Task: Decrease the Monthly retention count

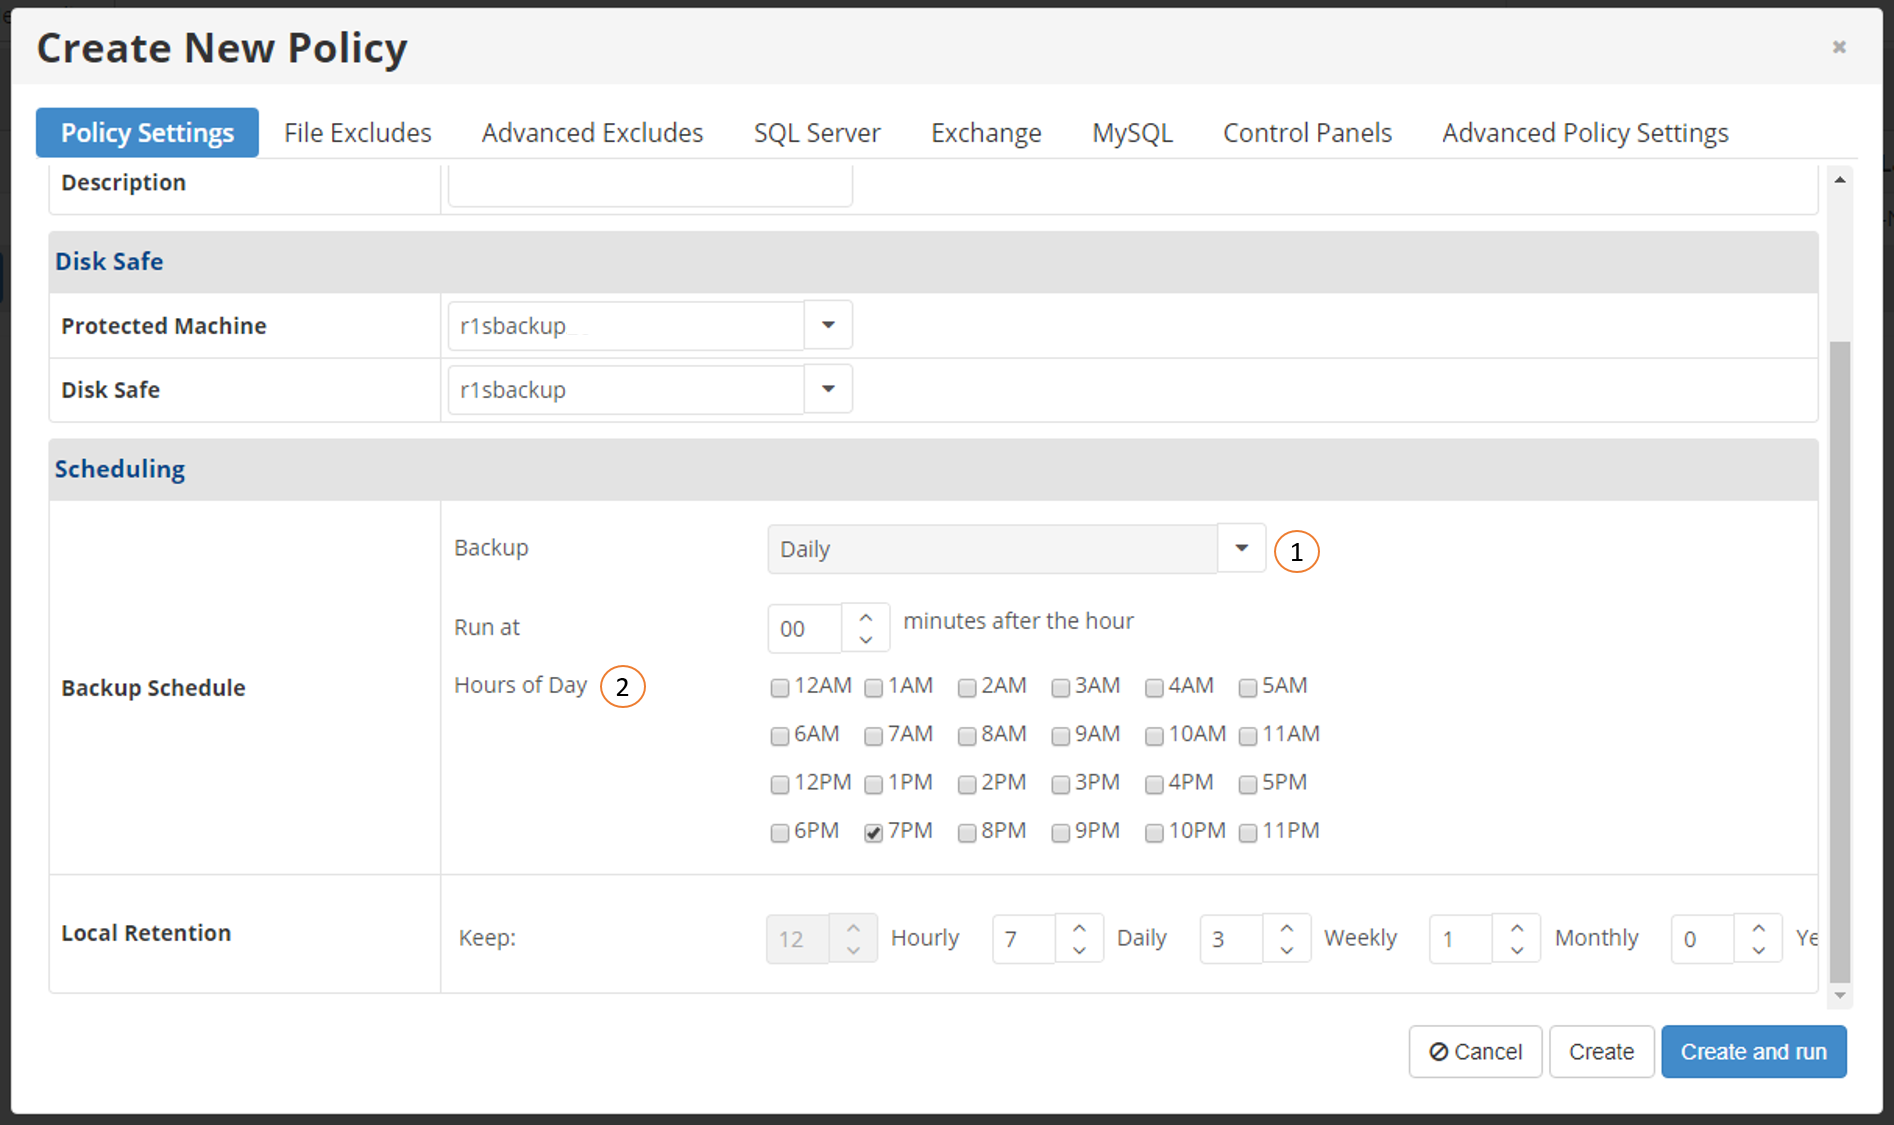Action: [x=1517, y=950]
